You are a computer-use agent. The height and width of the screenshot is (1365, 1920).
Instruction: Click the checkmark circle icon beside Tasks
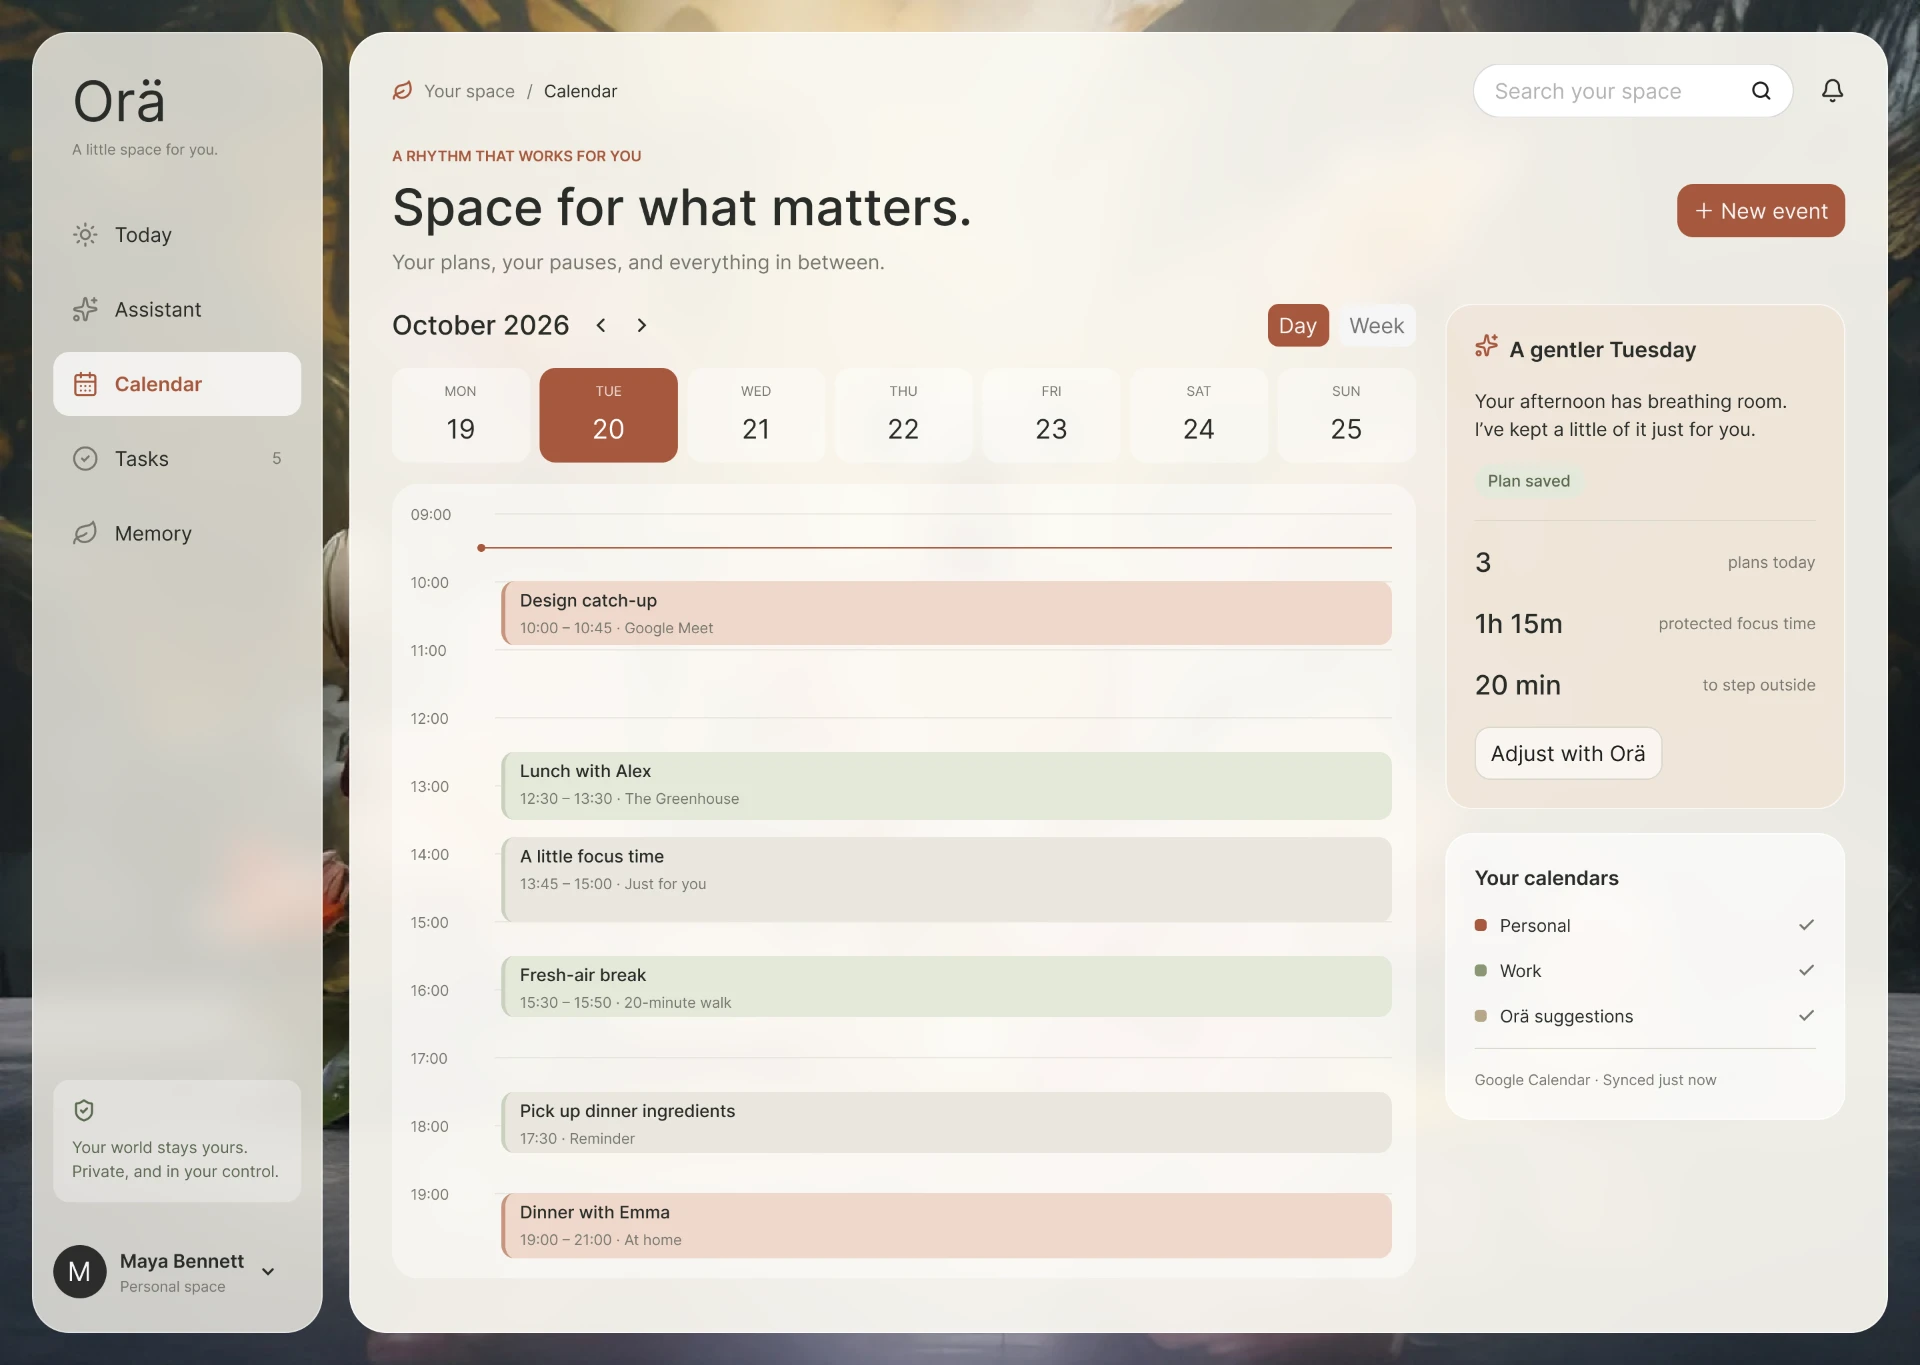pyautogui.click(x=85, y=458)
